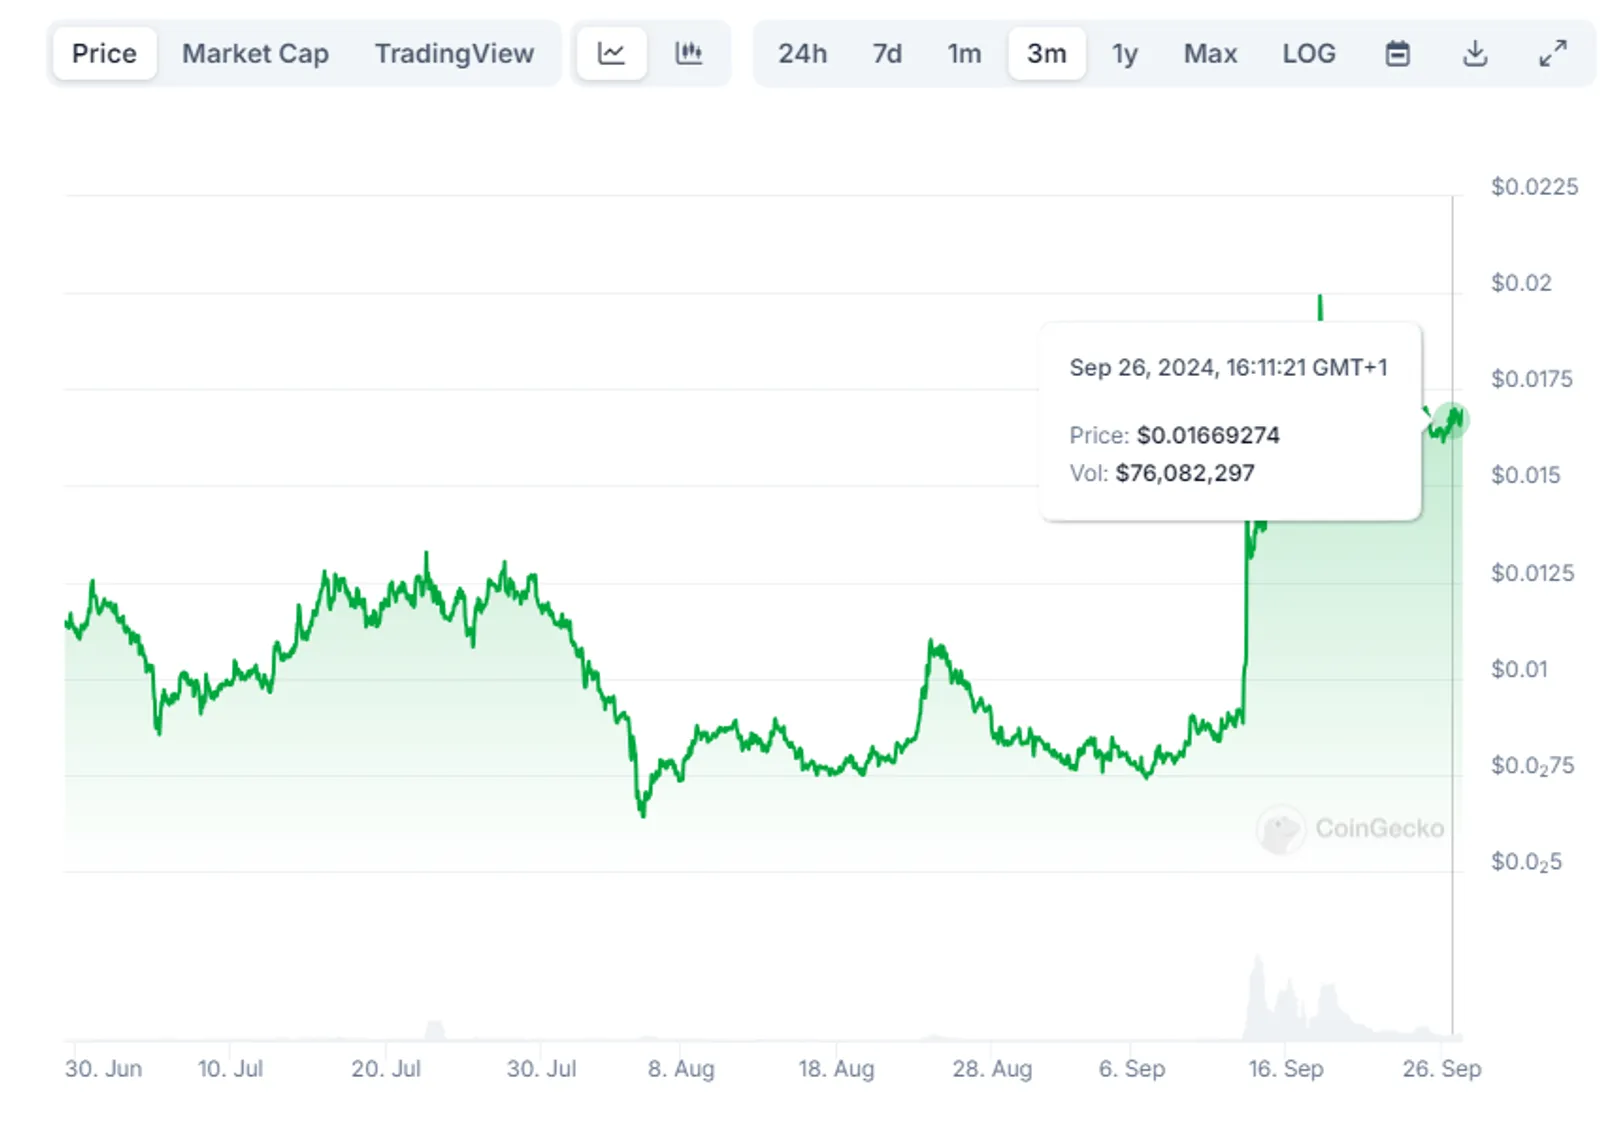Switch to the candlestick chart icon
Screen dimensions: 1600x1127
click(x=689, y=53)
